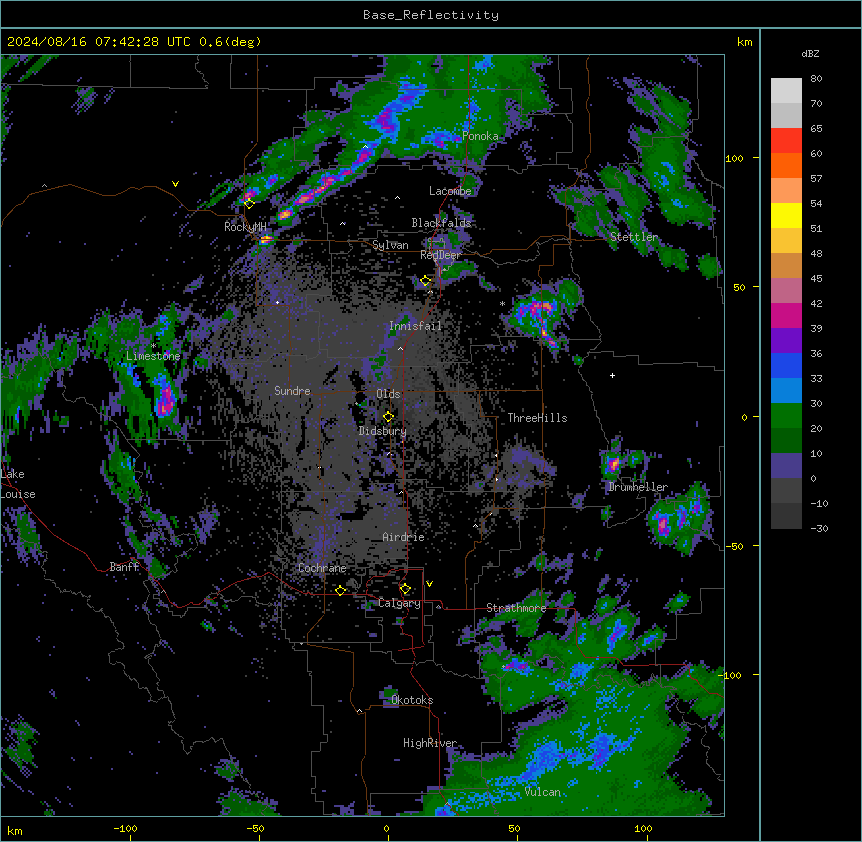862x842 pixels.
Task: Click the km unit label at top right
Action: (744, 42)
